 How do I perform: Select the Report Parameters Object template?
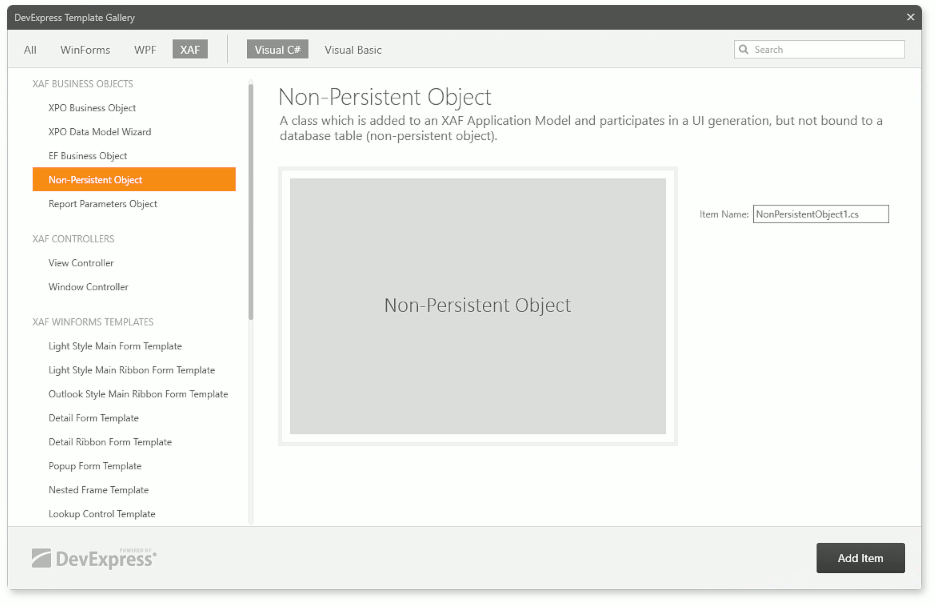pyautogui.click(x=102, y=203)
